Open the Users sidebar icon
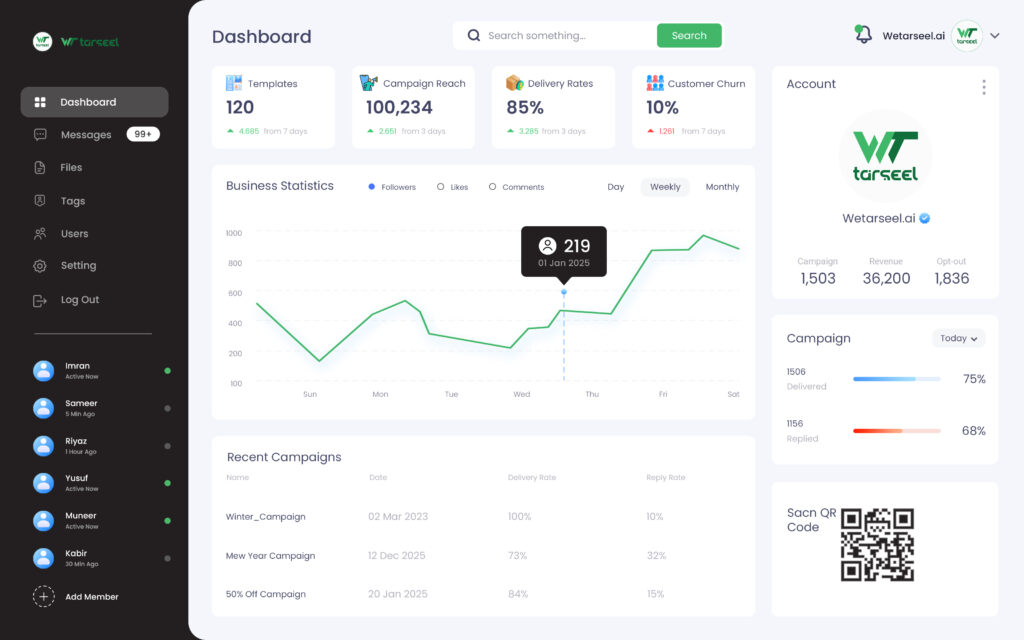Image resolution: width=1024 pixels, height=640 pixels. [40, 233]
